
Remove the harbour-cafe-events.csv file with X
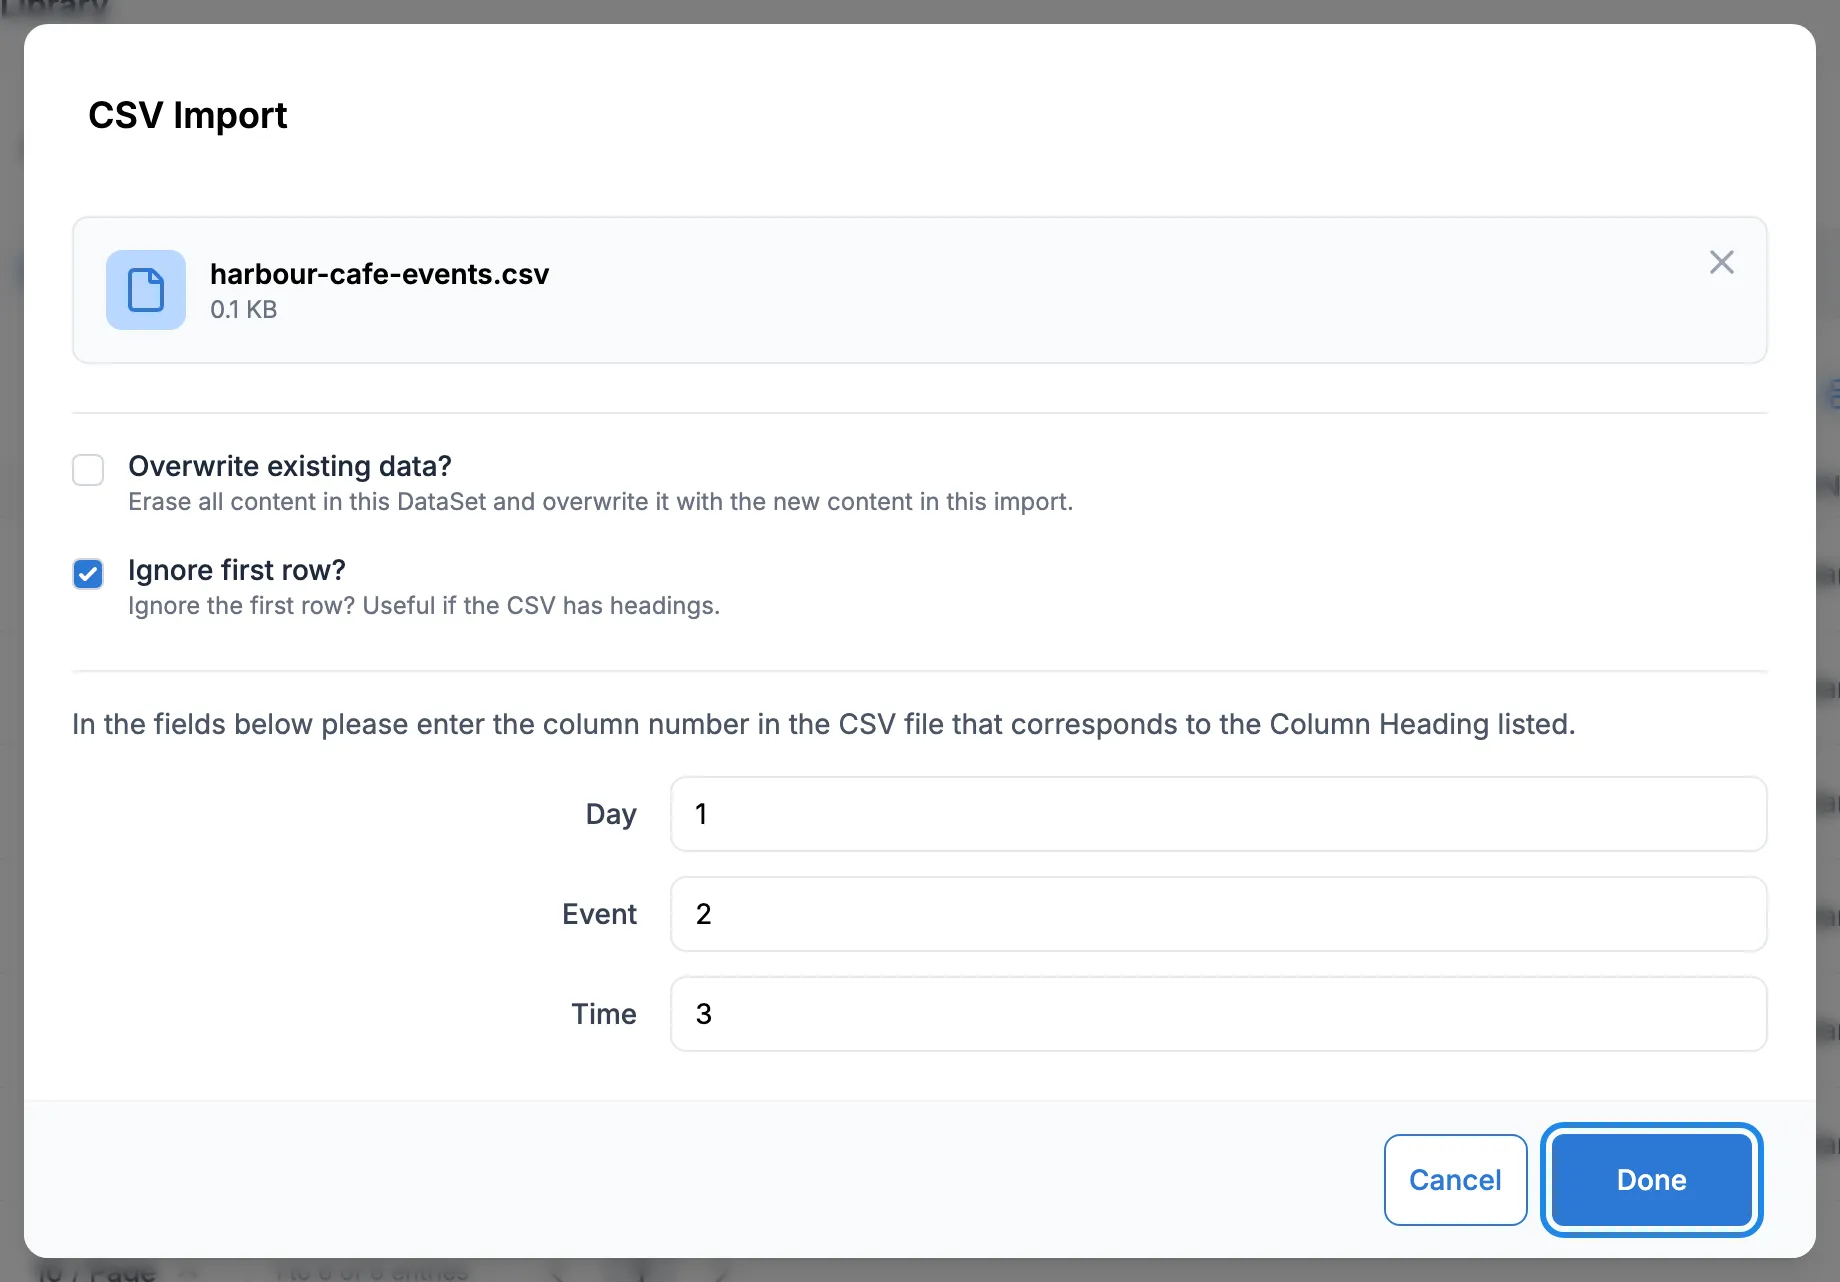click(x=1721, y=262)
